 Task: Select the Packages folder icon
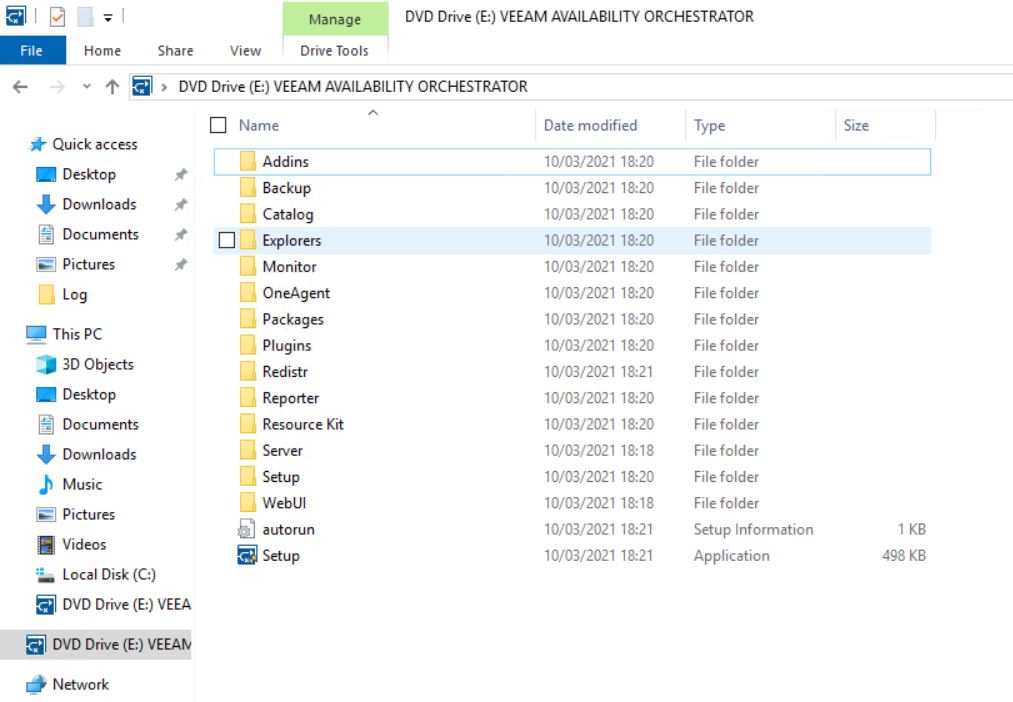point(248,319)
